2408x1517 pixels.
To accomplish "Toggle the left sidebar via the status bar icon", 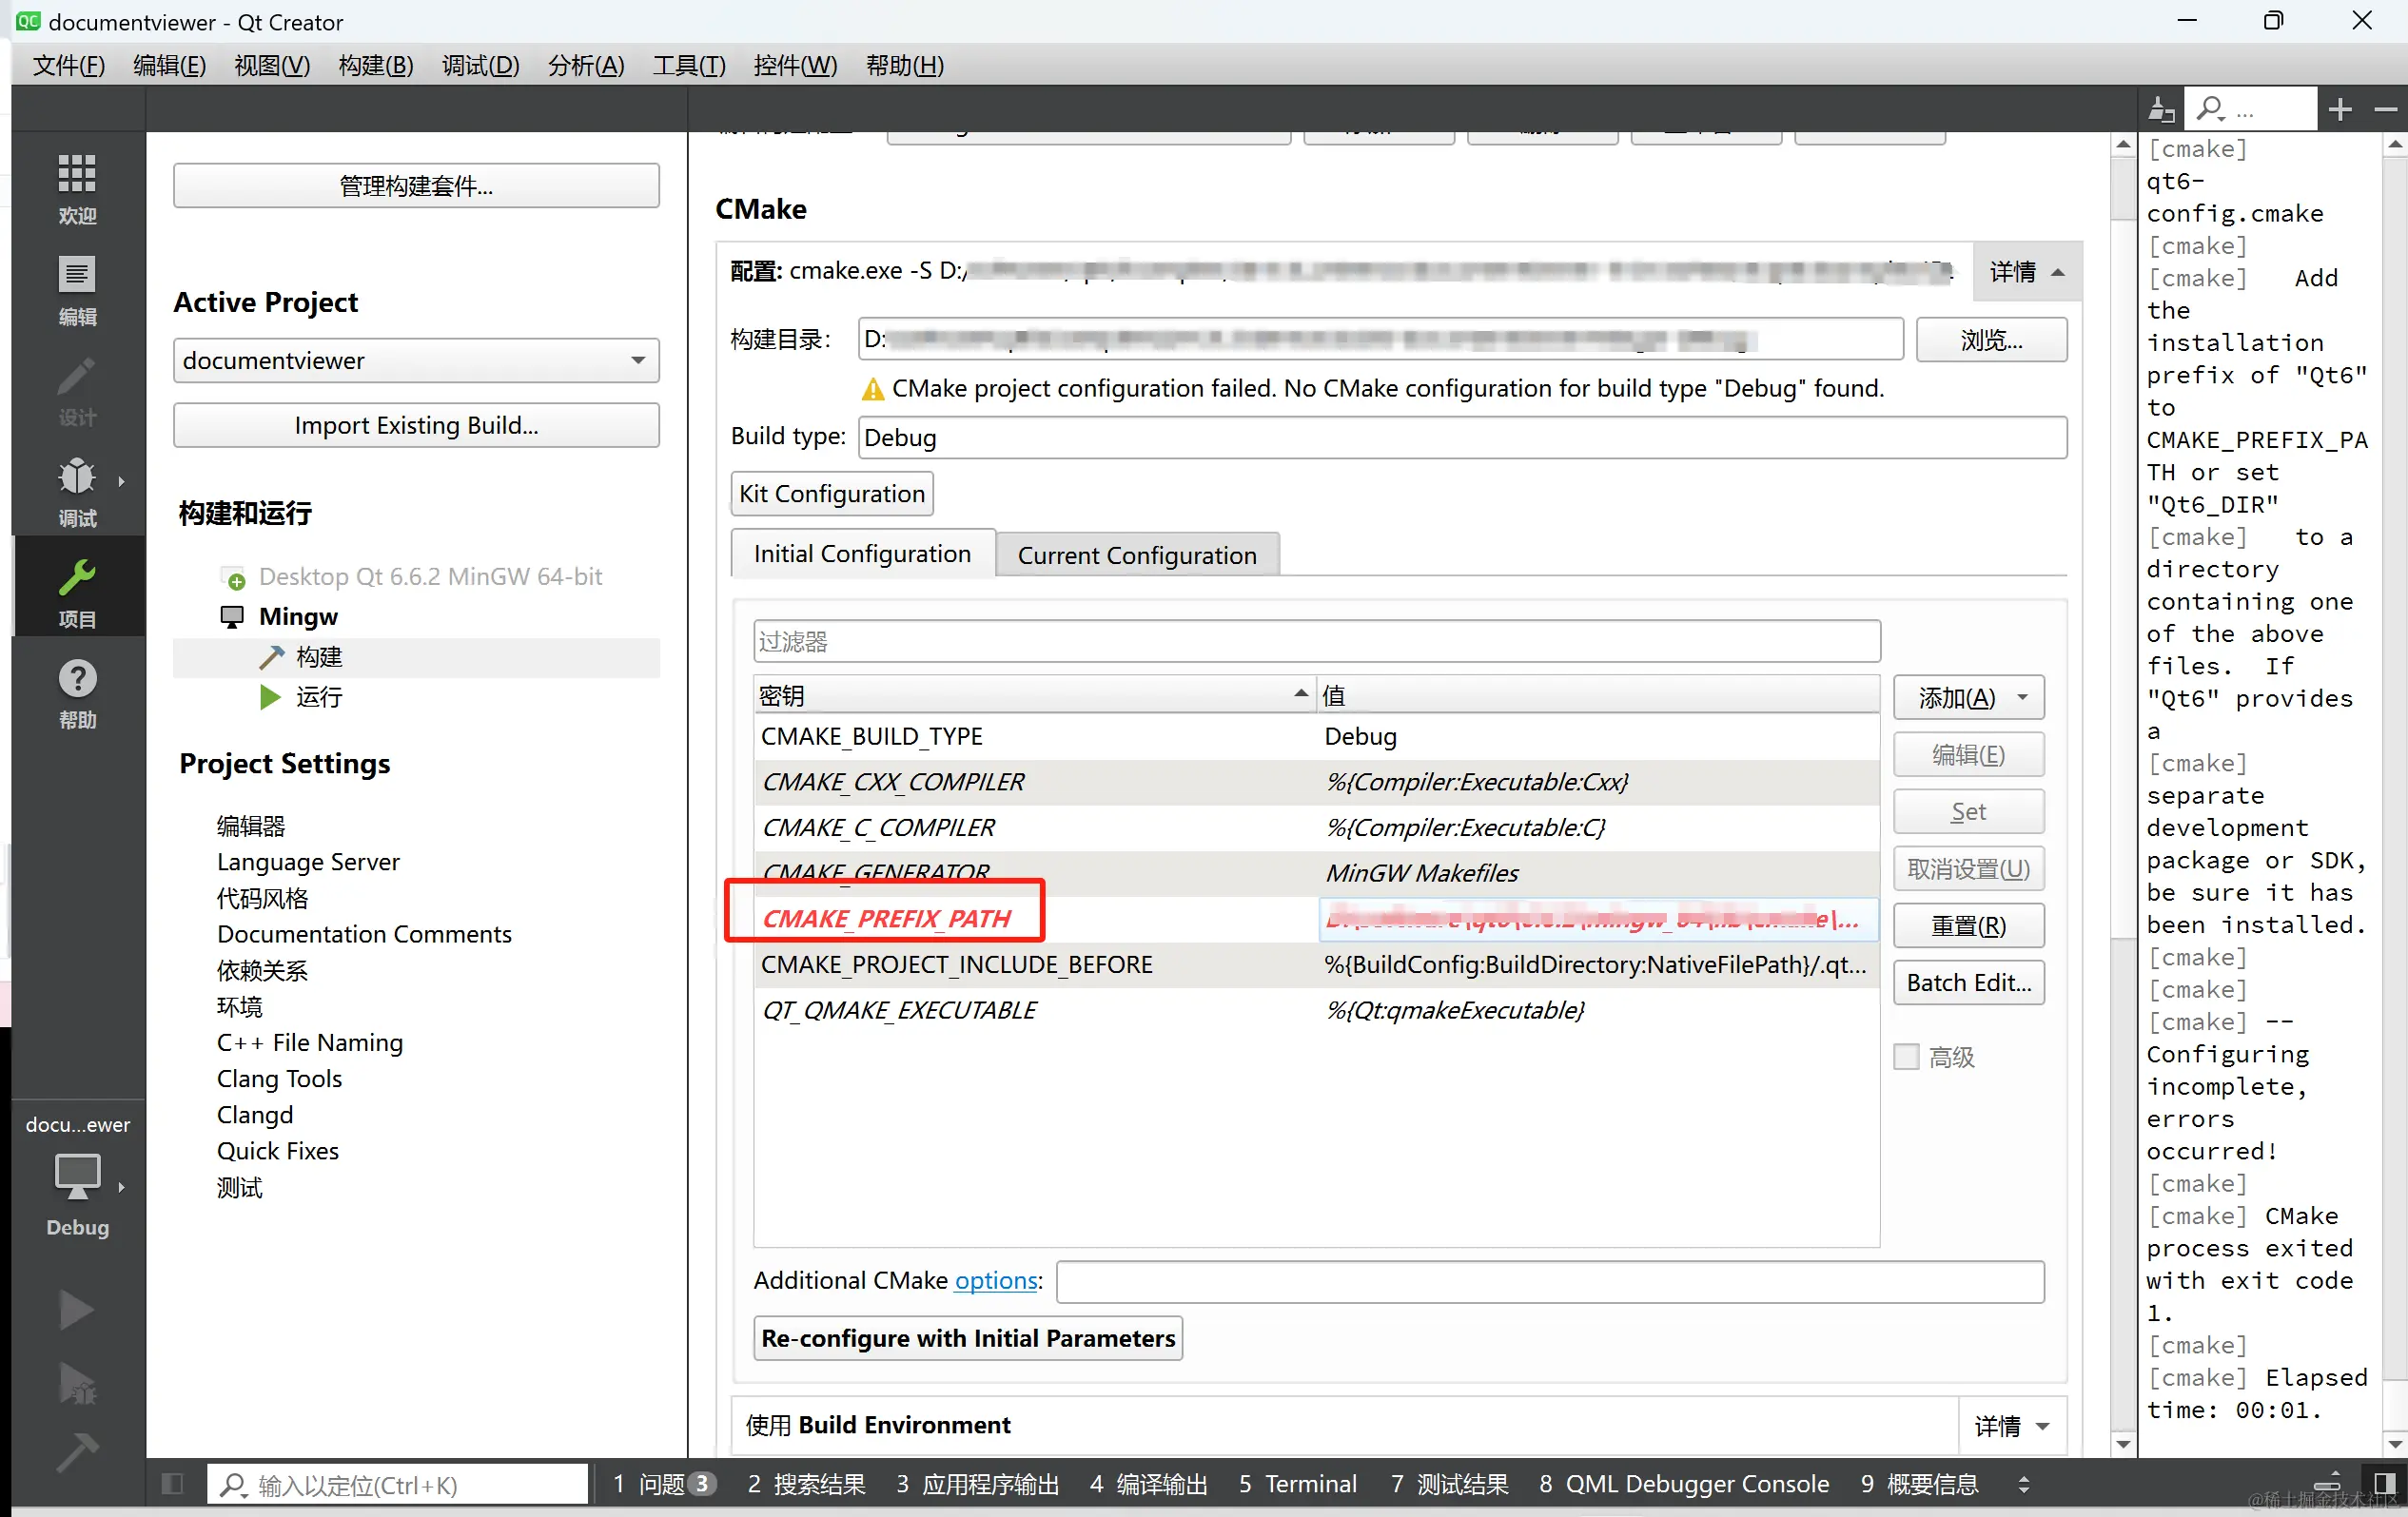I will point(172,1483).
